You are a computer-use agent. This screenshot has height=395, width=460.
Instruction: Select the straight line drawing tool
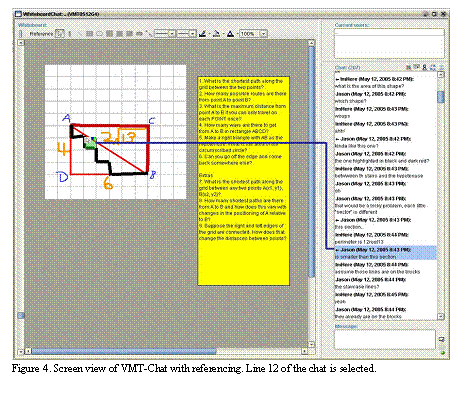pos(80,34)
